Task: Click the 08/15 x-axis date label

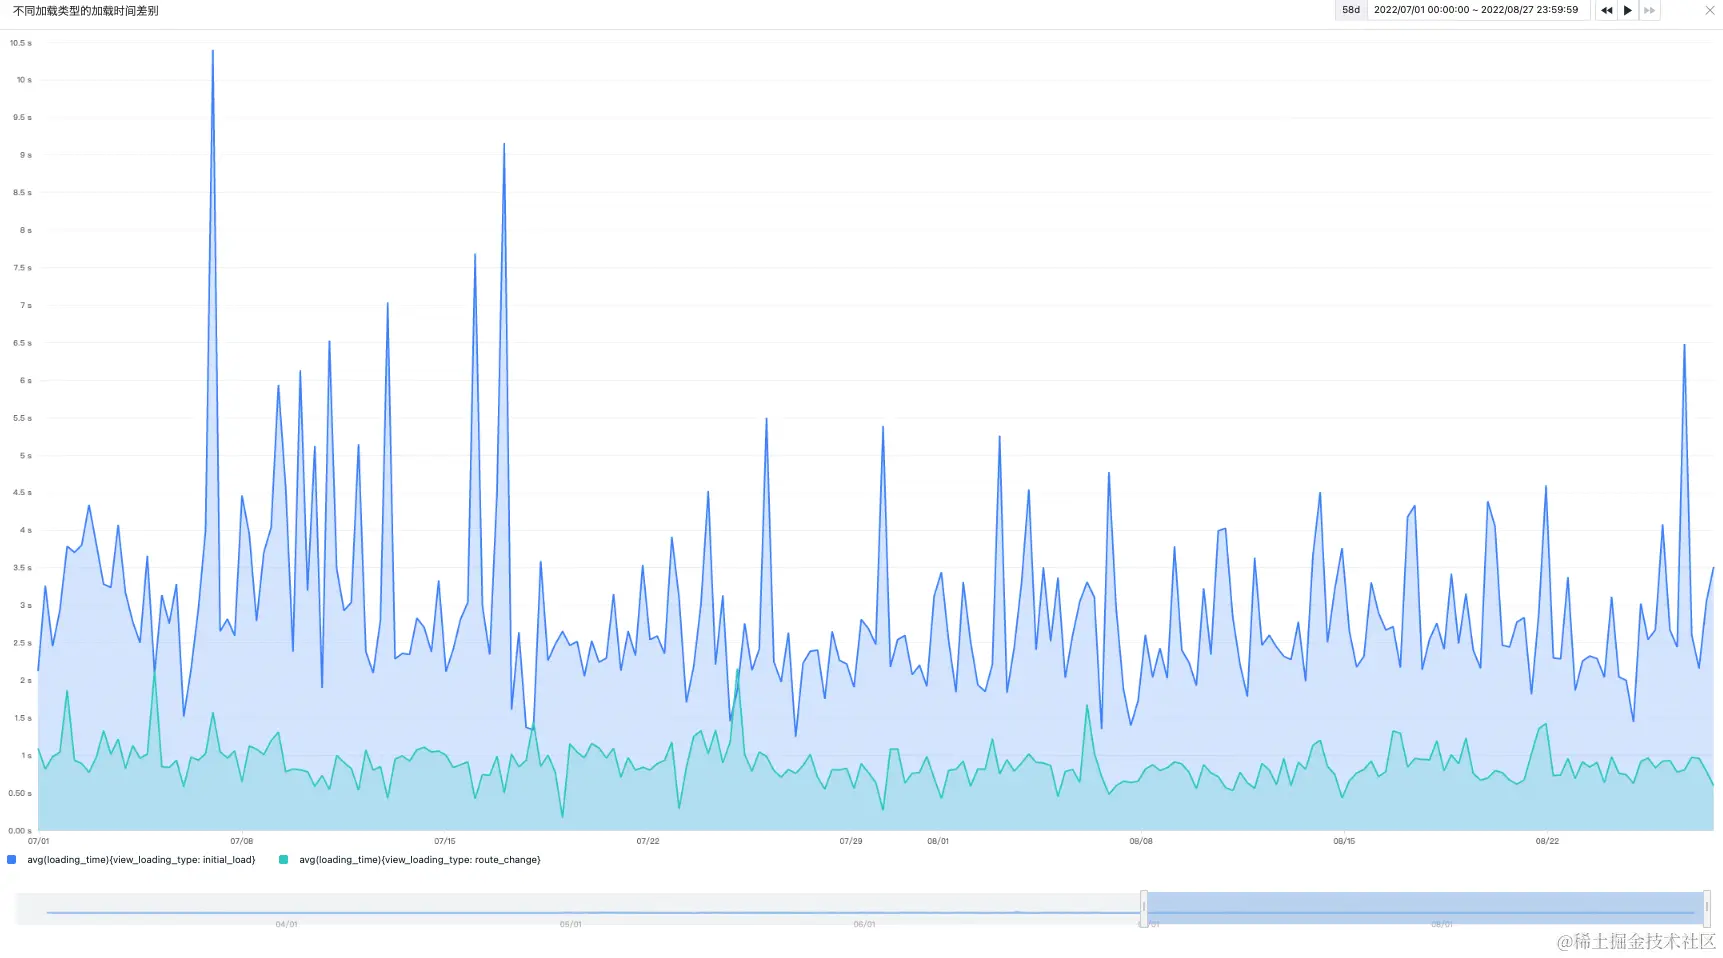Action: (1344, 841)
